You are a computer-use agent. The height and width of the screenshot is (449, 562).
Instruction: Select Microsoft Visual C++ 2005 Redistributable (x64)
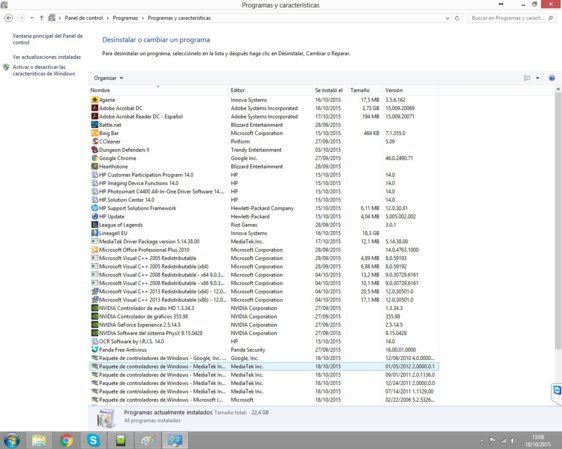click(264, 266)
